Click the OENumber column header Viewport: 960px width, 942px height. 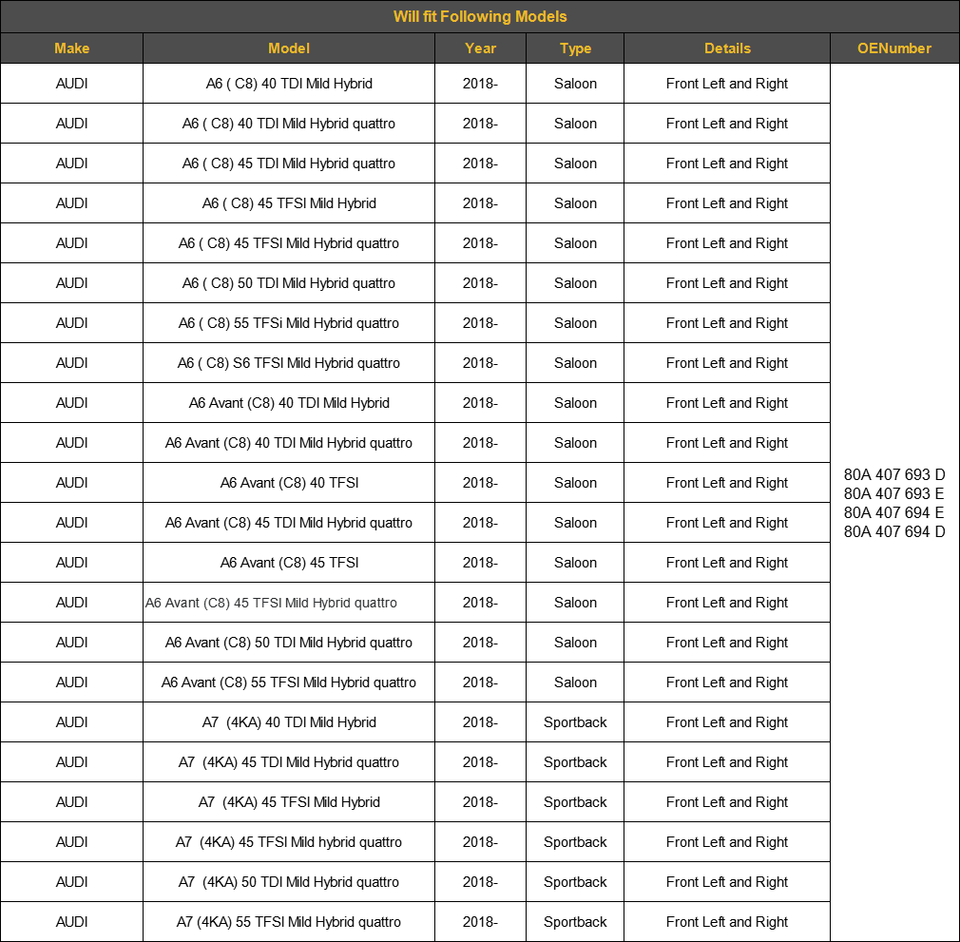coord(894,48)
